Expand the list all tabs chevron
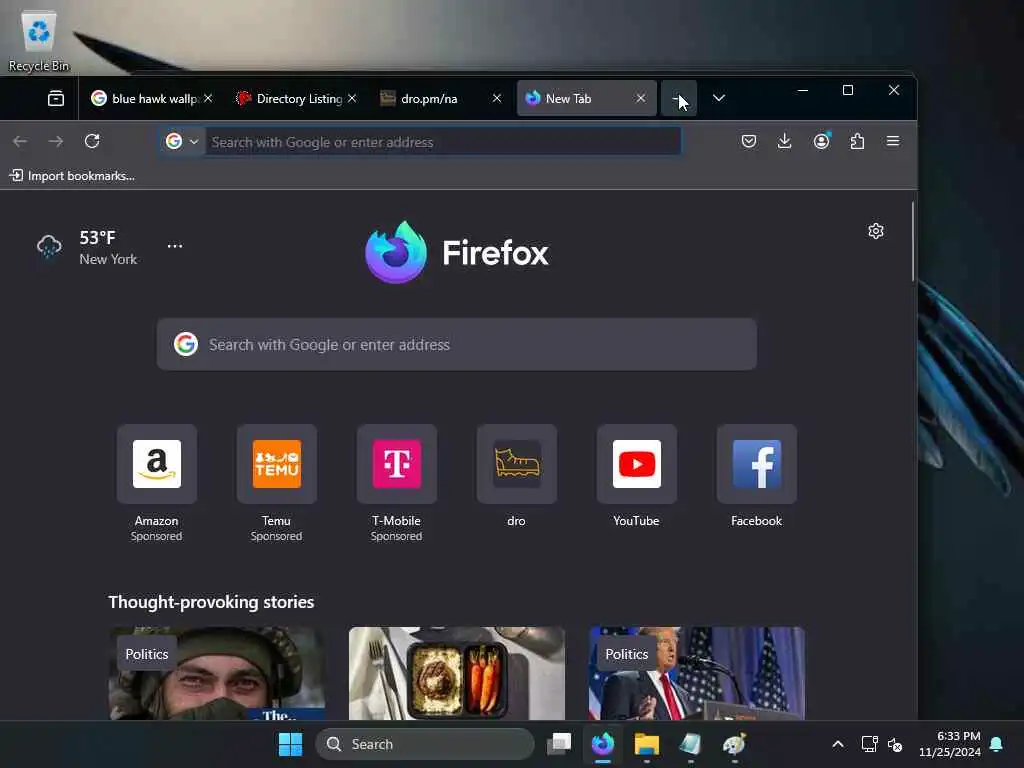 [x=719, y=98]
